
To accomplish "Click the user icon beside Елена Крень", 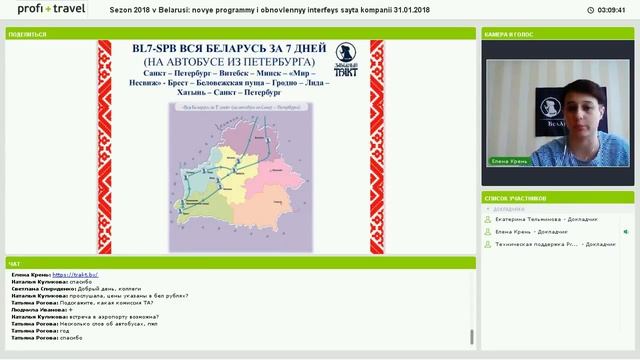I will pyautogui.click(x=487, y=232).
